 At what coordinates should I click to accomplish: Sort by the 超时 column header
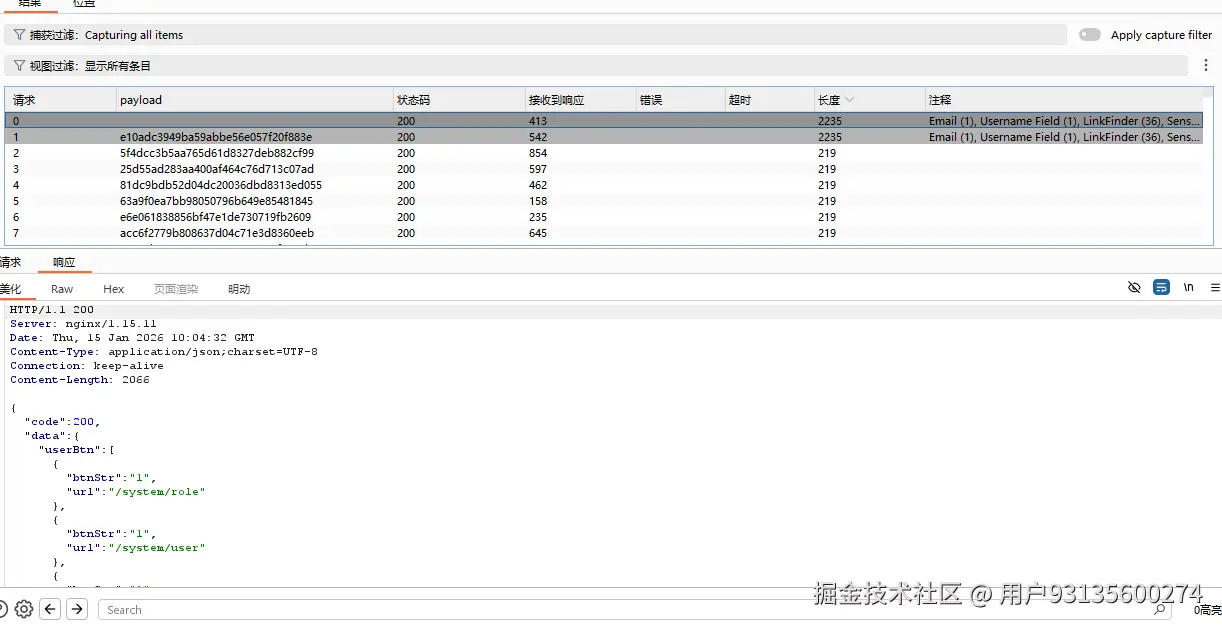(x=770, y=100)
